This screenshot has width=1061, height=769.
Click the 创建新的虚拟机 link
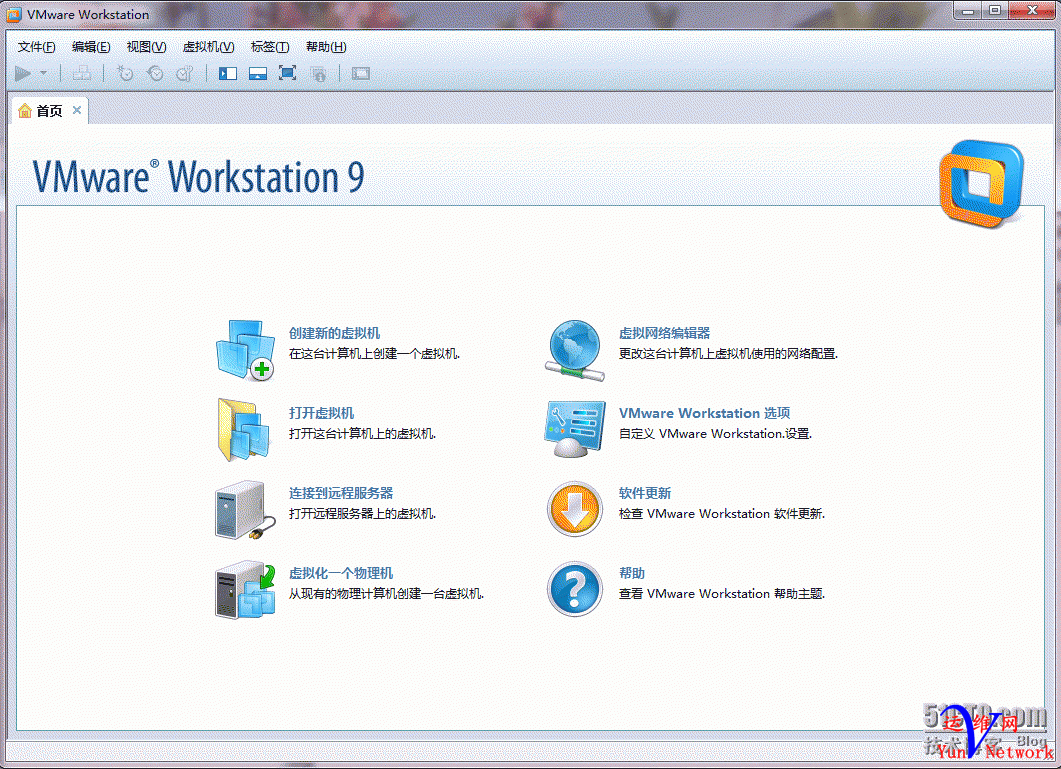point(334,333)
